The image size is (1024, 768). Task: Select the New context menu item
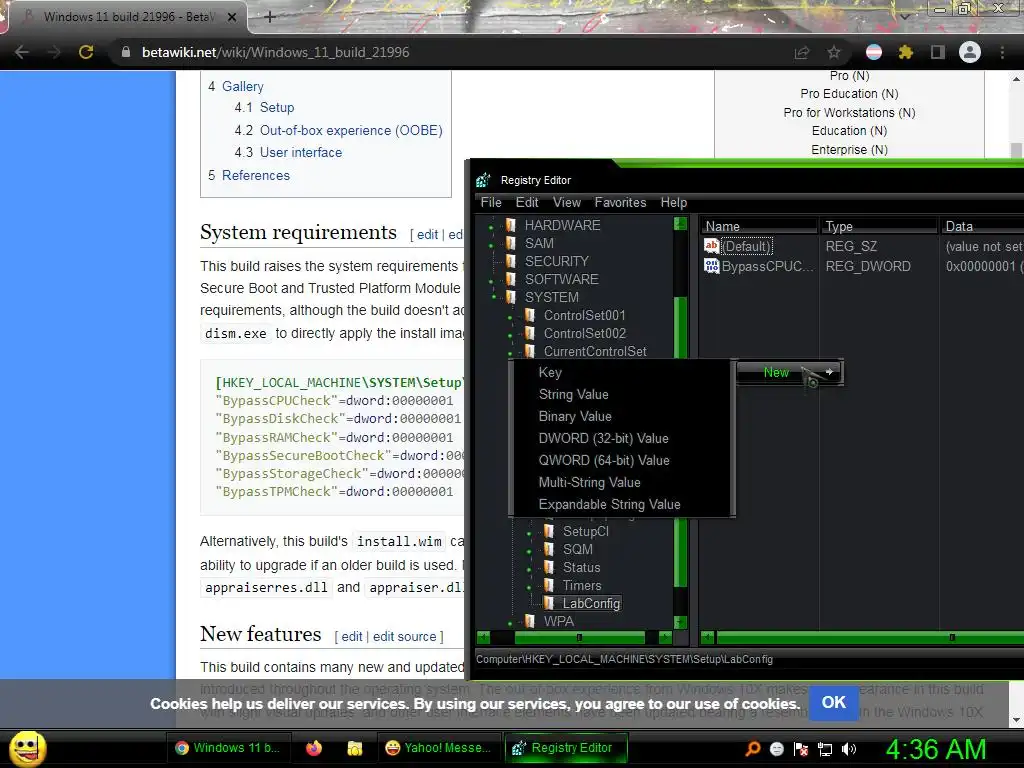pos(790,372)
